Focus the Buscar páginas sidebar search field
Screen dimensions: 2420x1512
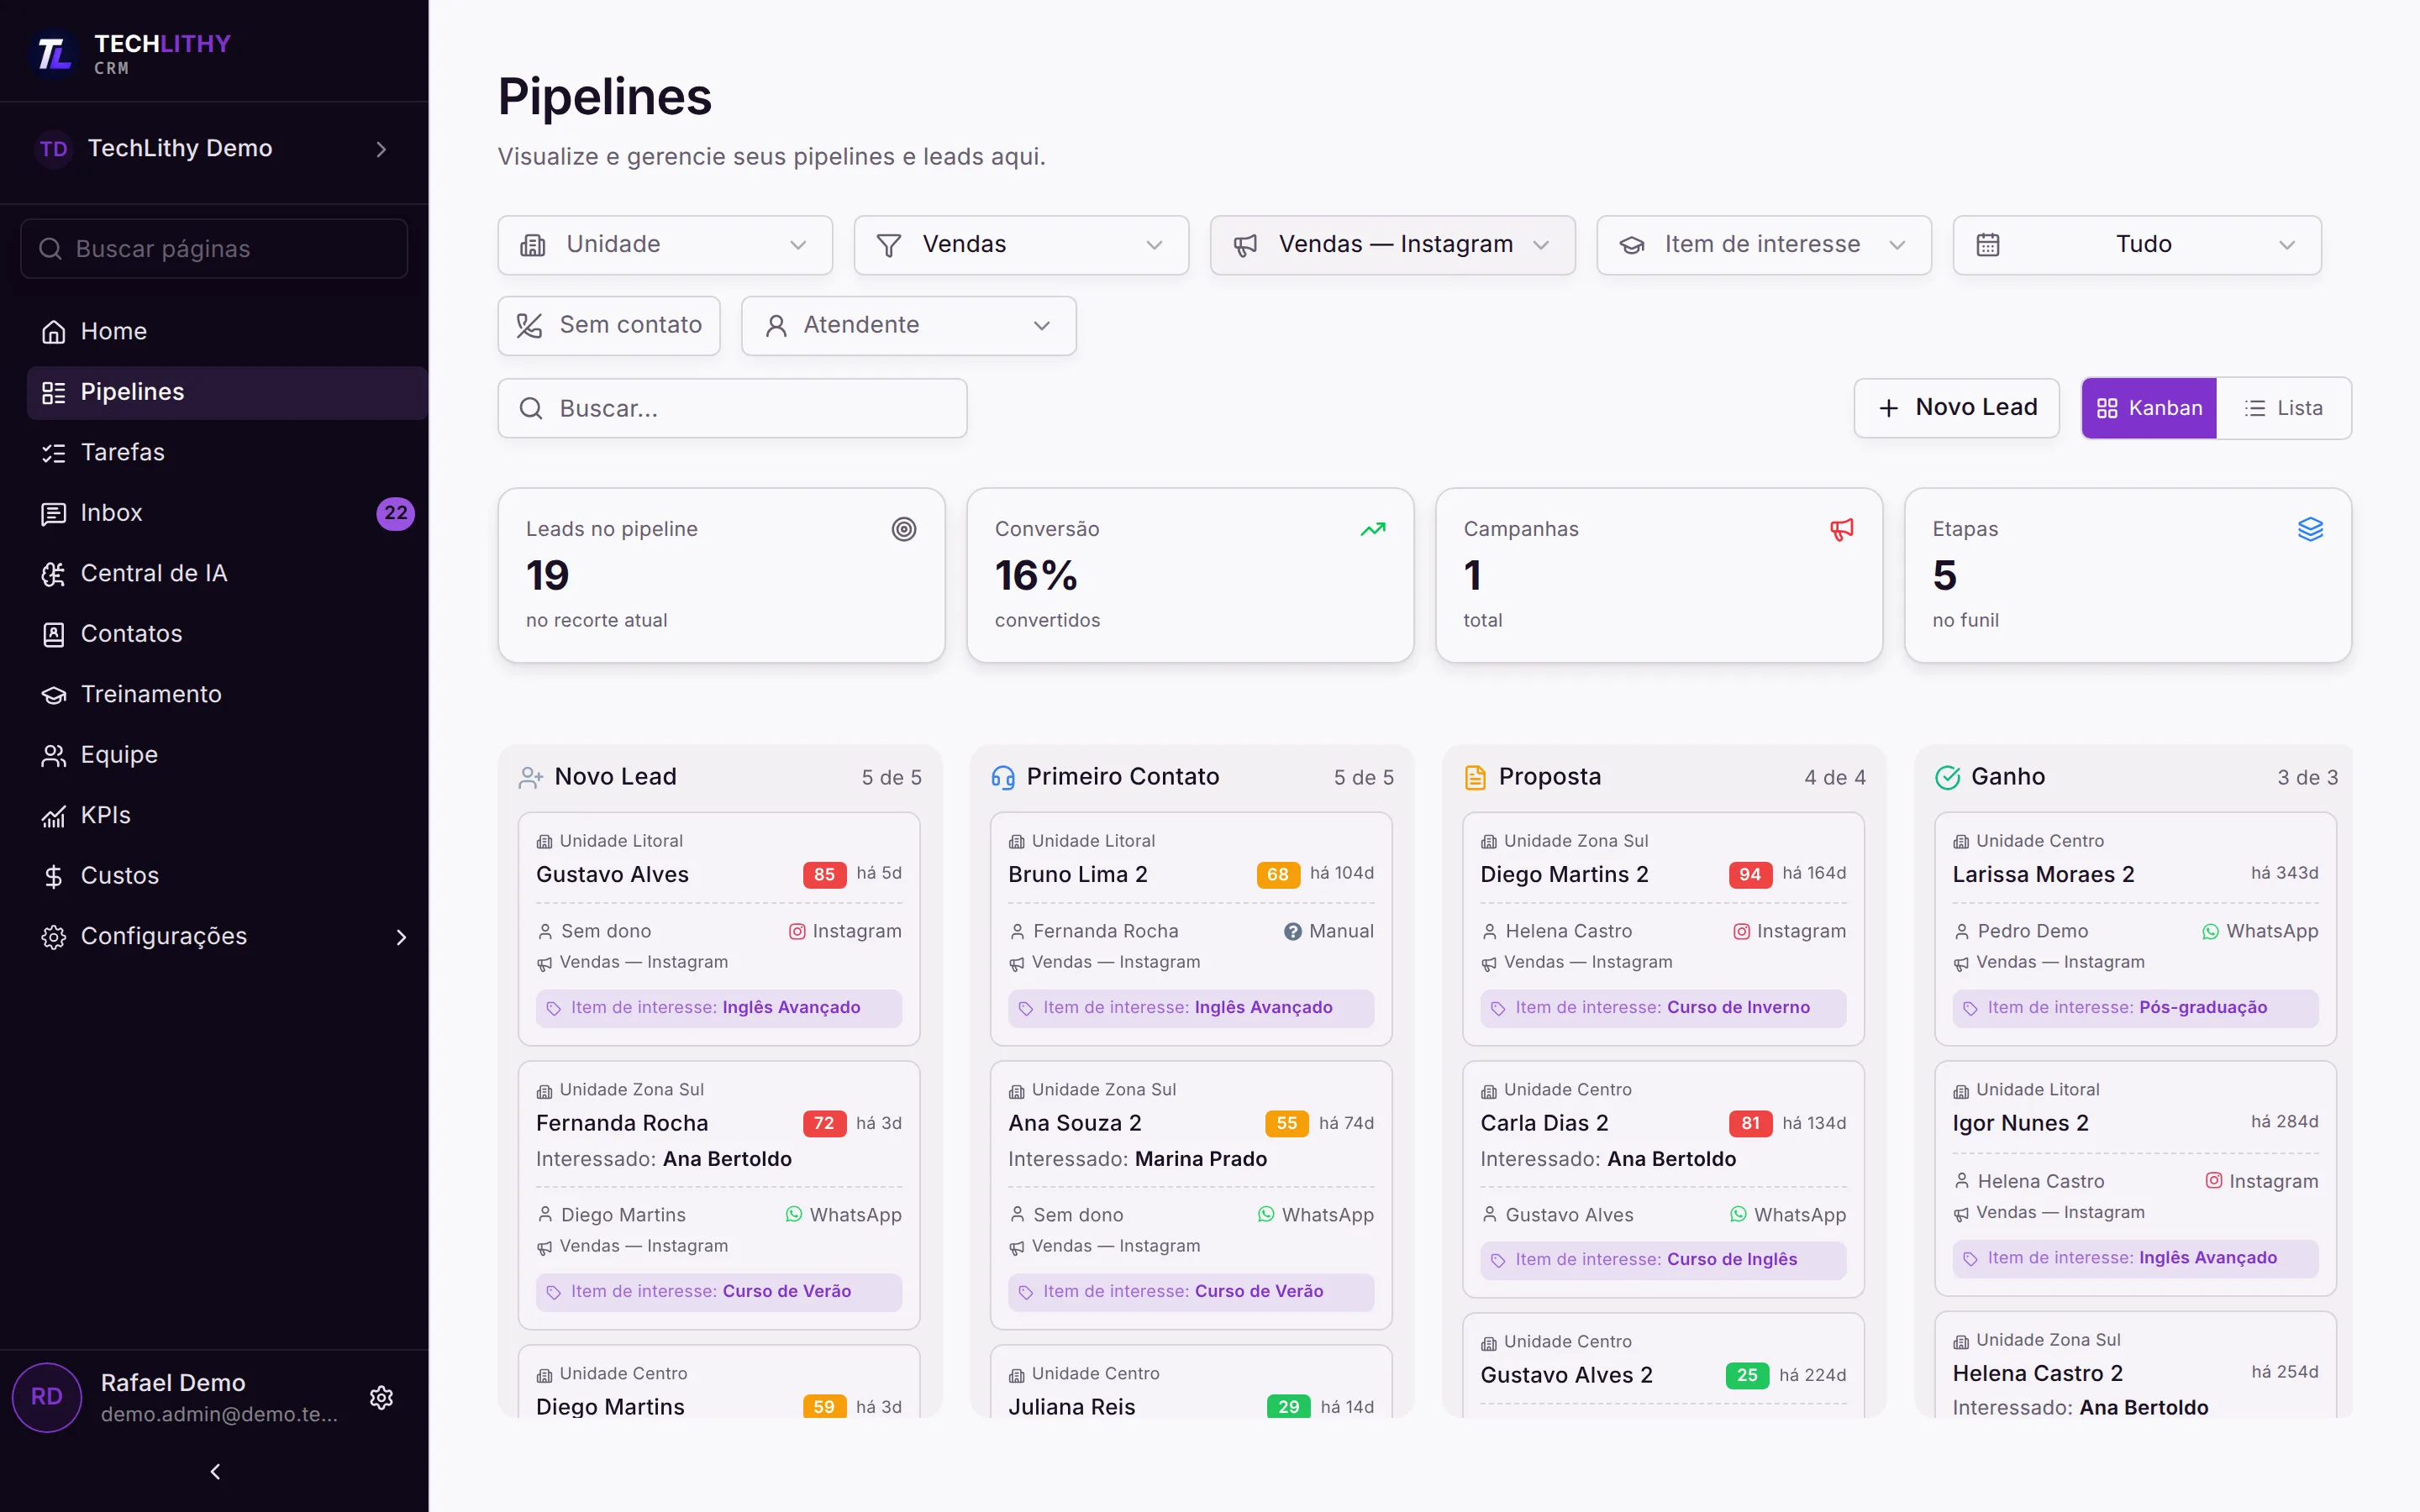pyautogui.click(x=214, y=249)
